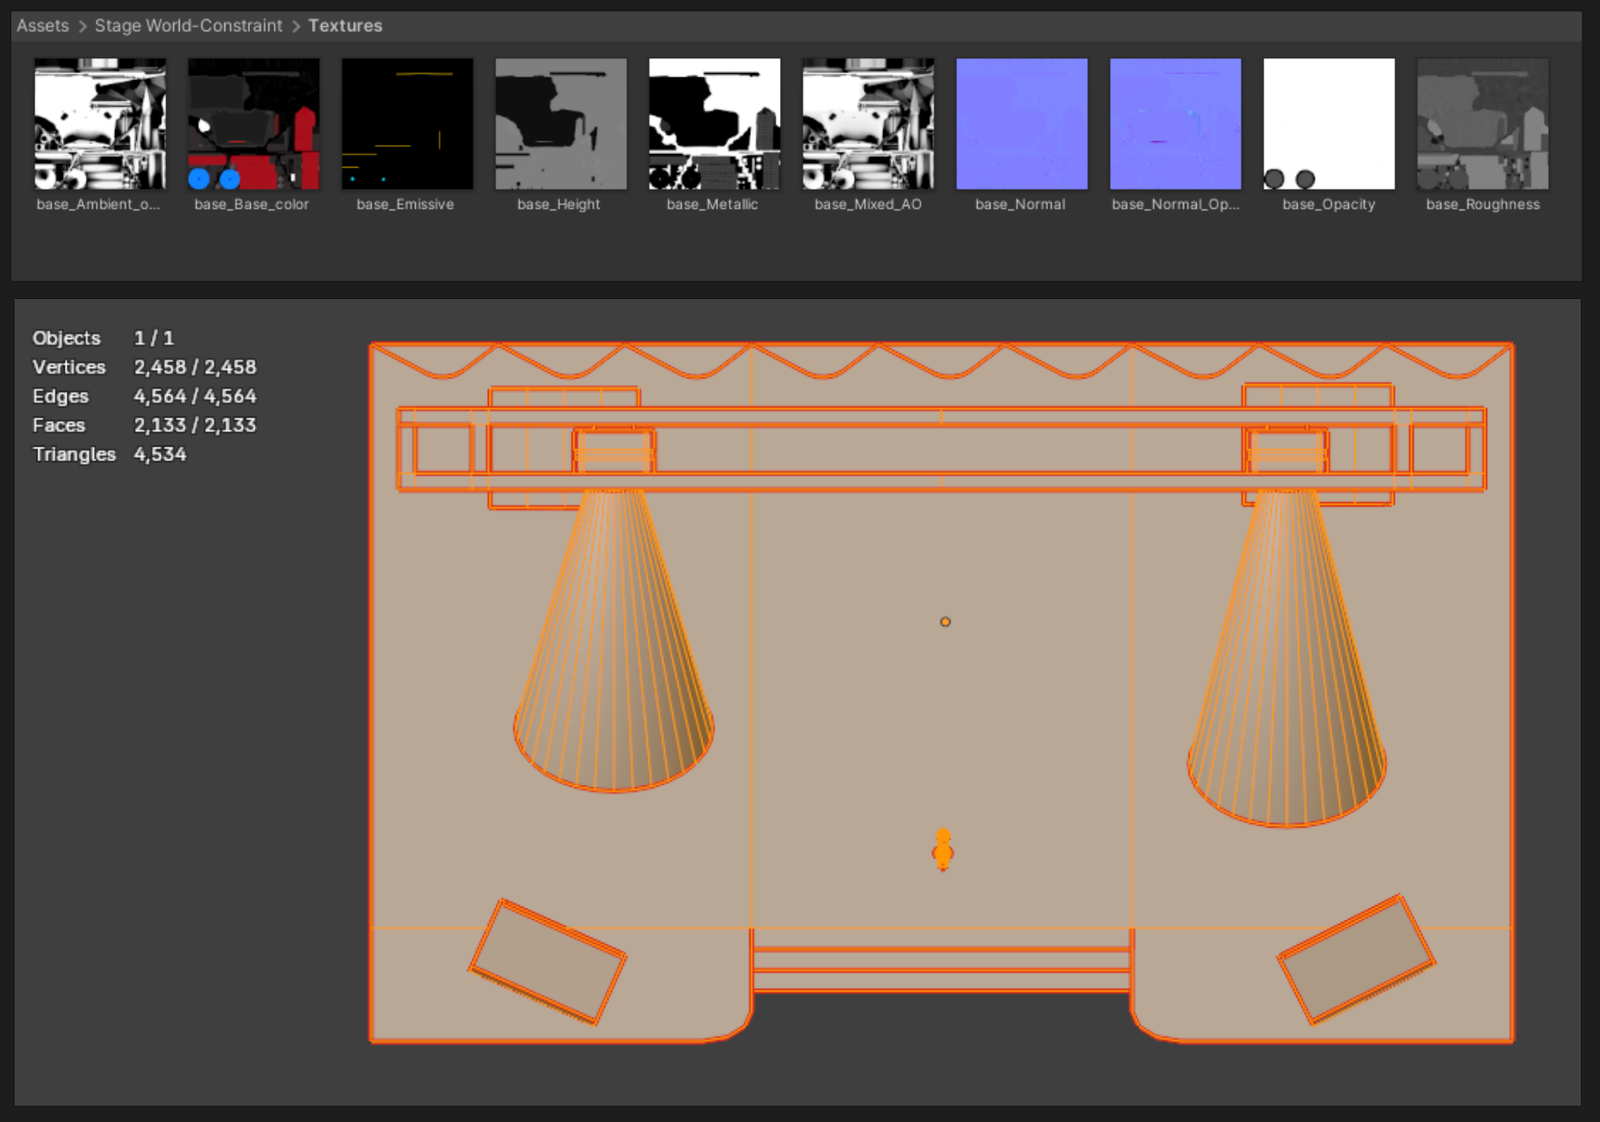Screen dimensions: 1600x1122
Task: Click the arrow after Assets in breadcrumb
Action: coord(82,27)
